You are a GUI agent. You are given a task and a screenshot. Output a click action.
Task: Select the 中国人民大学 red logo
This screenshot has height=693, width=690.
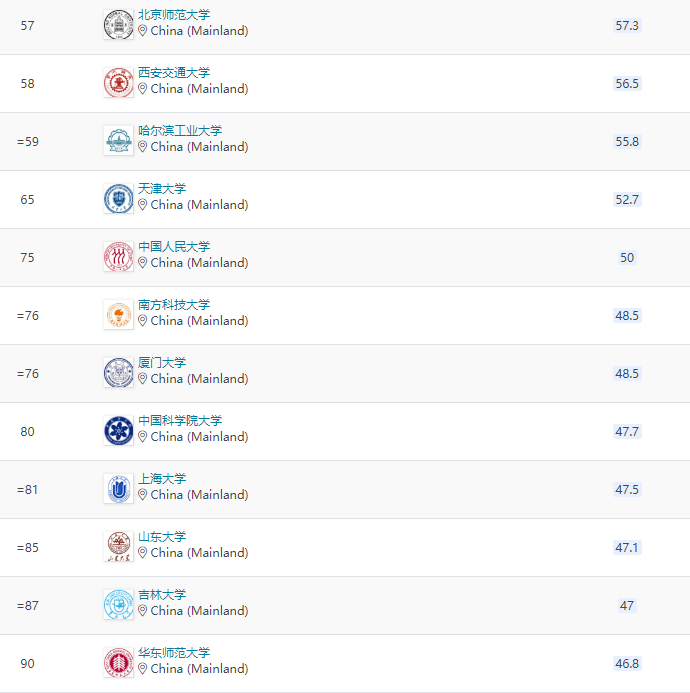118,257
